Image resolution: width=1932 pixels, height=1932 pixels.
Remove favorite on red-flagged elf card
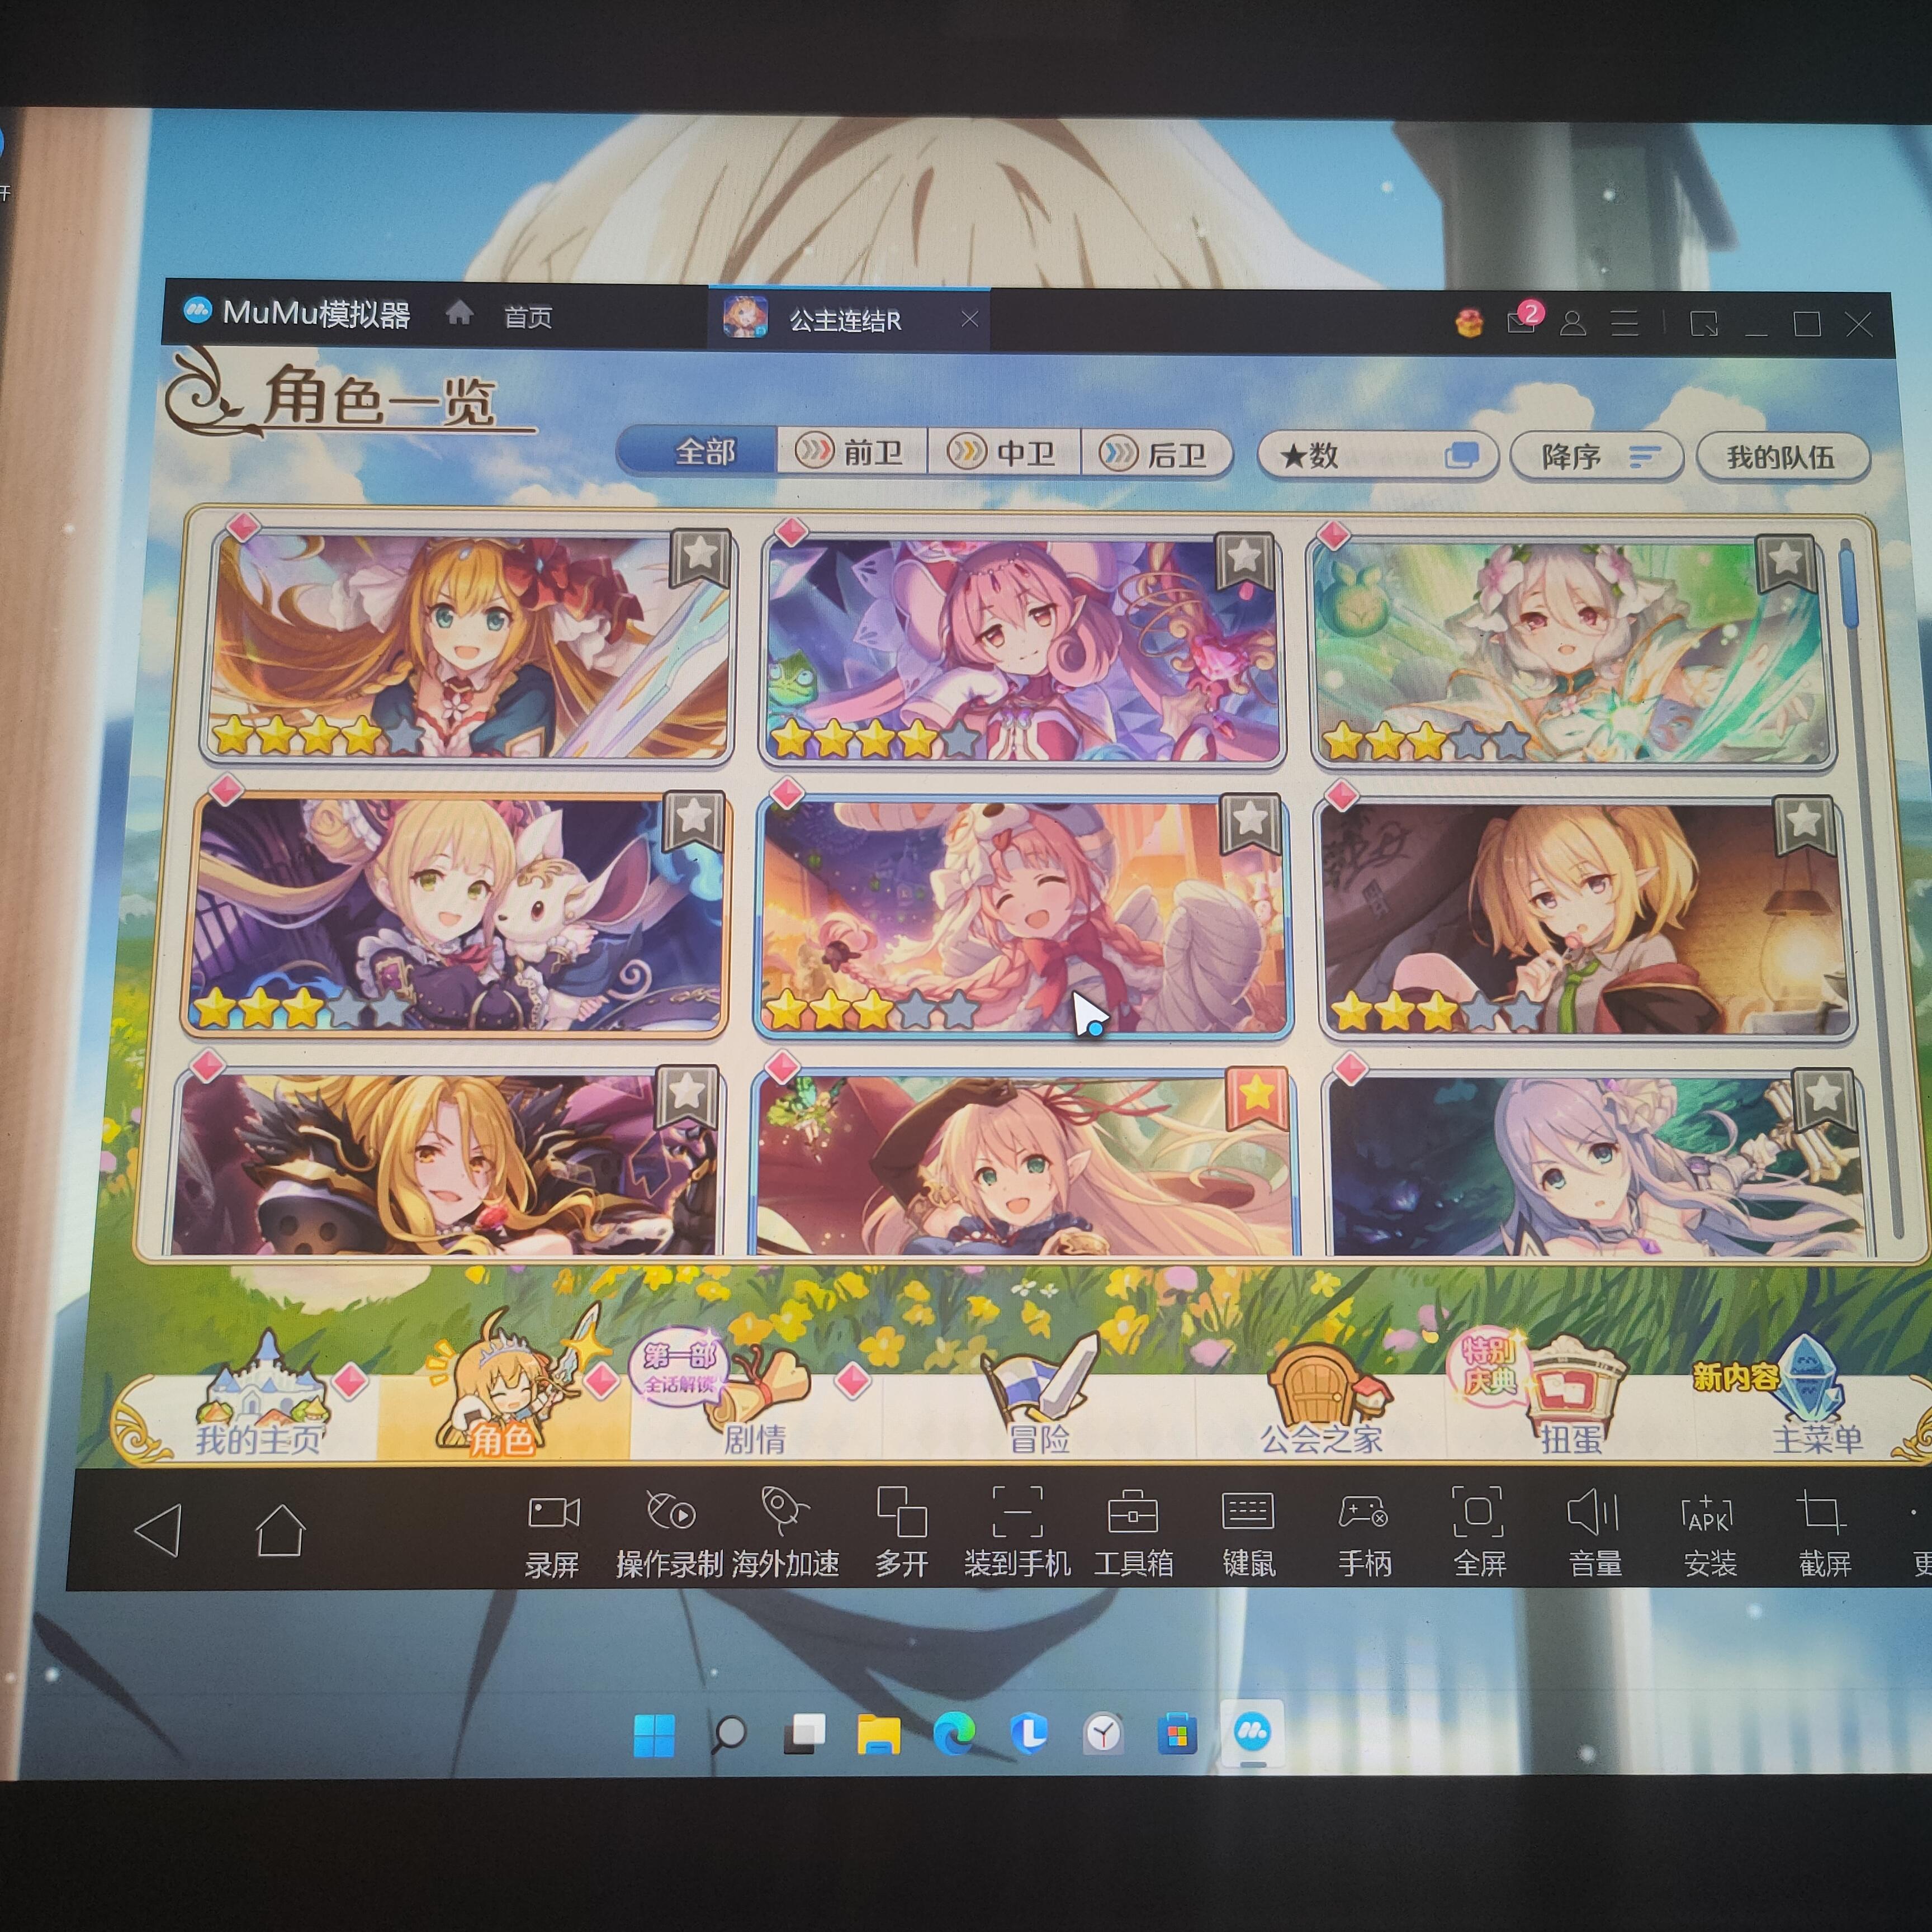coord(1256,1098)
